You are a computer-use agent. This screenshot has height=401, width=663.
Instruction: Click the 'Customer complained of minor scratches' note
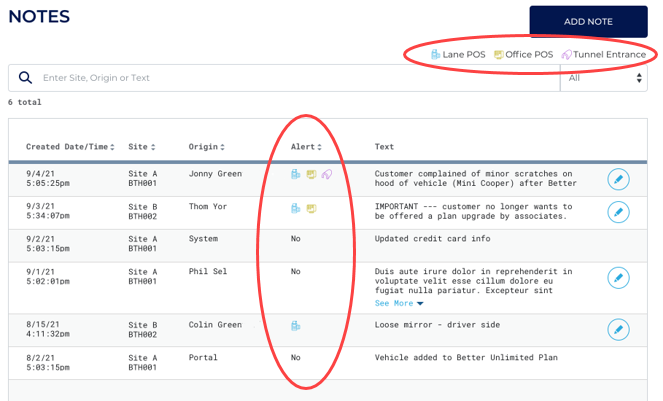[x=476, y=179]
